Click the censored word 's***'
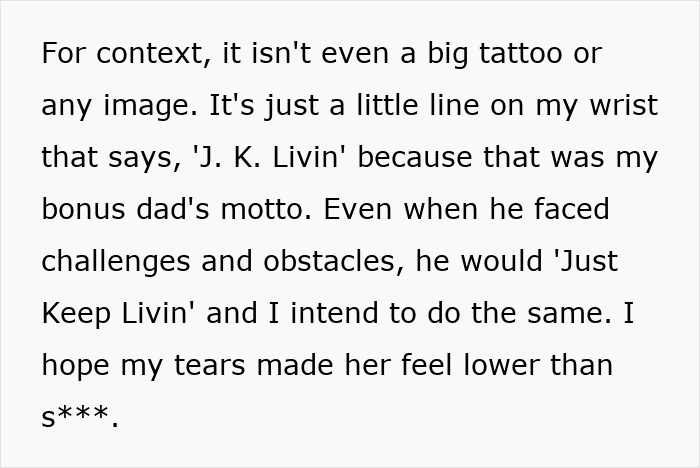The image size is (700, 468). (76, 415)
